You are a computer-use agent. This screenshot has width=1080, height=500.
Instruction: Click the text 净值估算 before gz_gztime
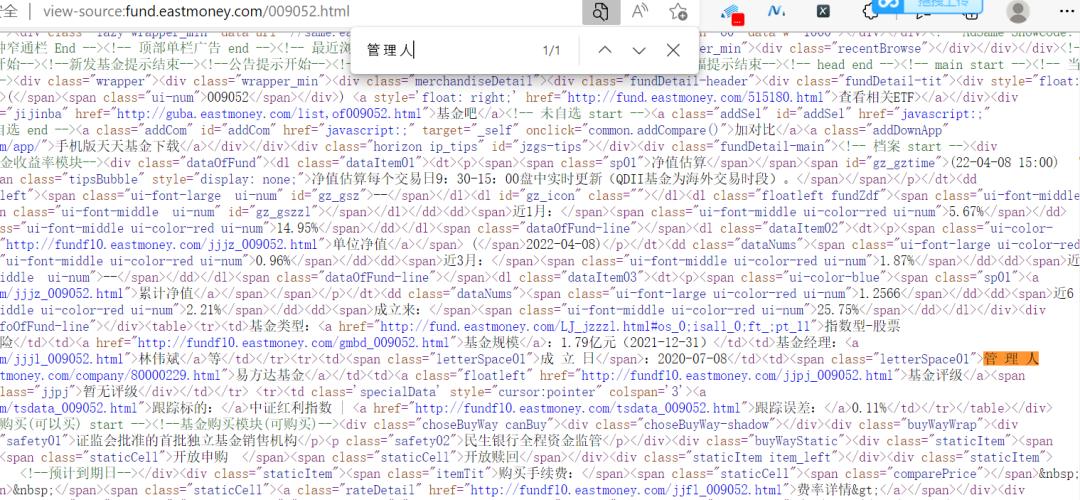[x=678, y=163]
